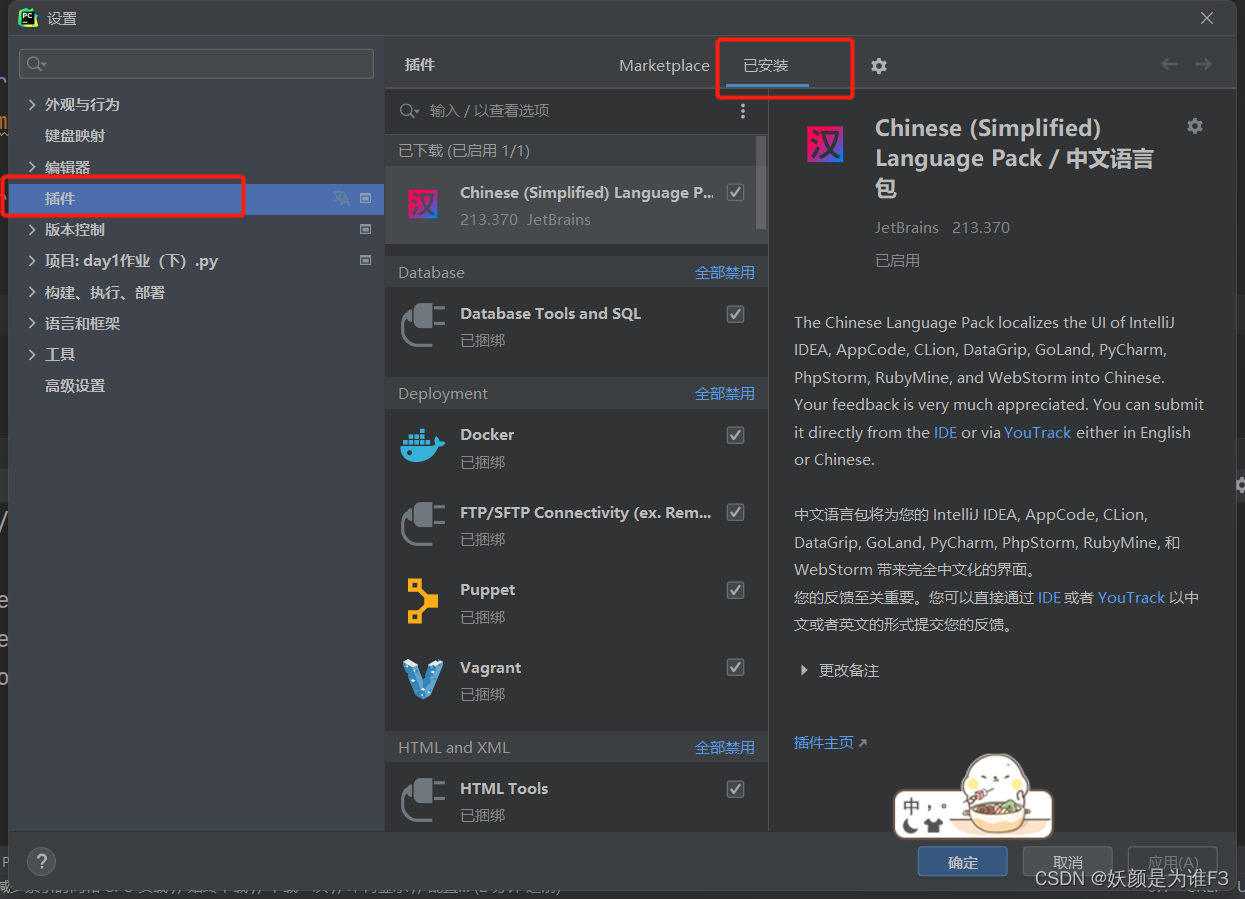Disable the Vagrant plugin checkbox
The height and width of the screenshot is (899, 1245).
(x=735, y=667)
